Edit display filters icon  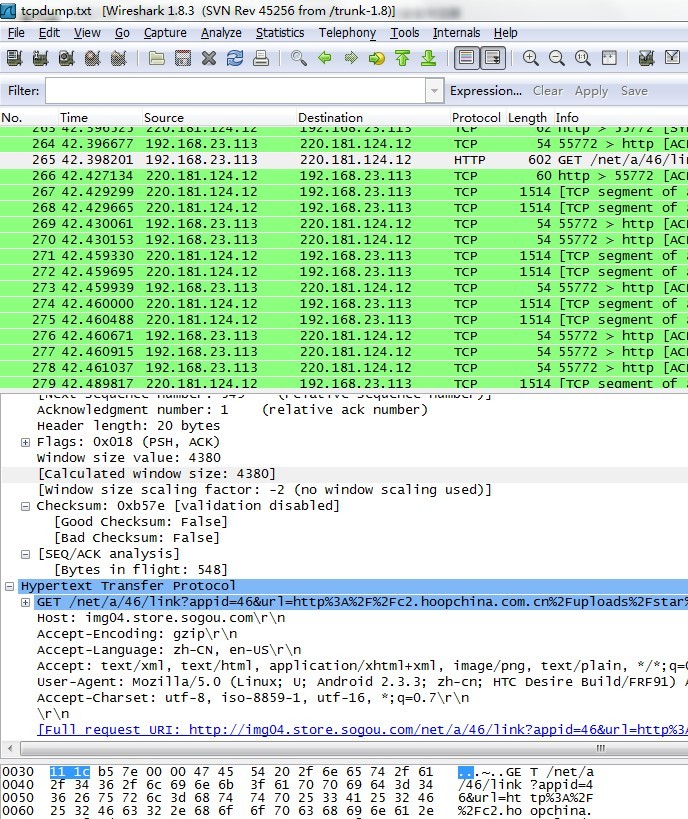click(672, 58)
